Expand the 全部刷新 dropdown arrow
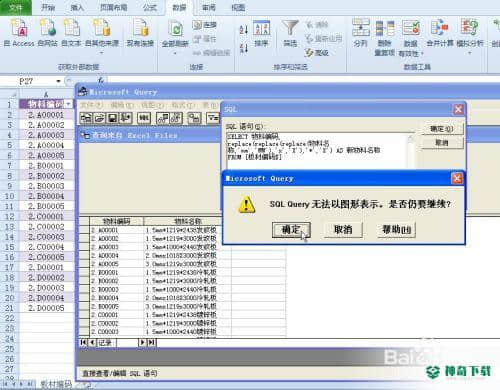Image resolution: width=500 pixels, height=390 pixels. coord(175,53)
